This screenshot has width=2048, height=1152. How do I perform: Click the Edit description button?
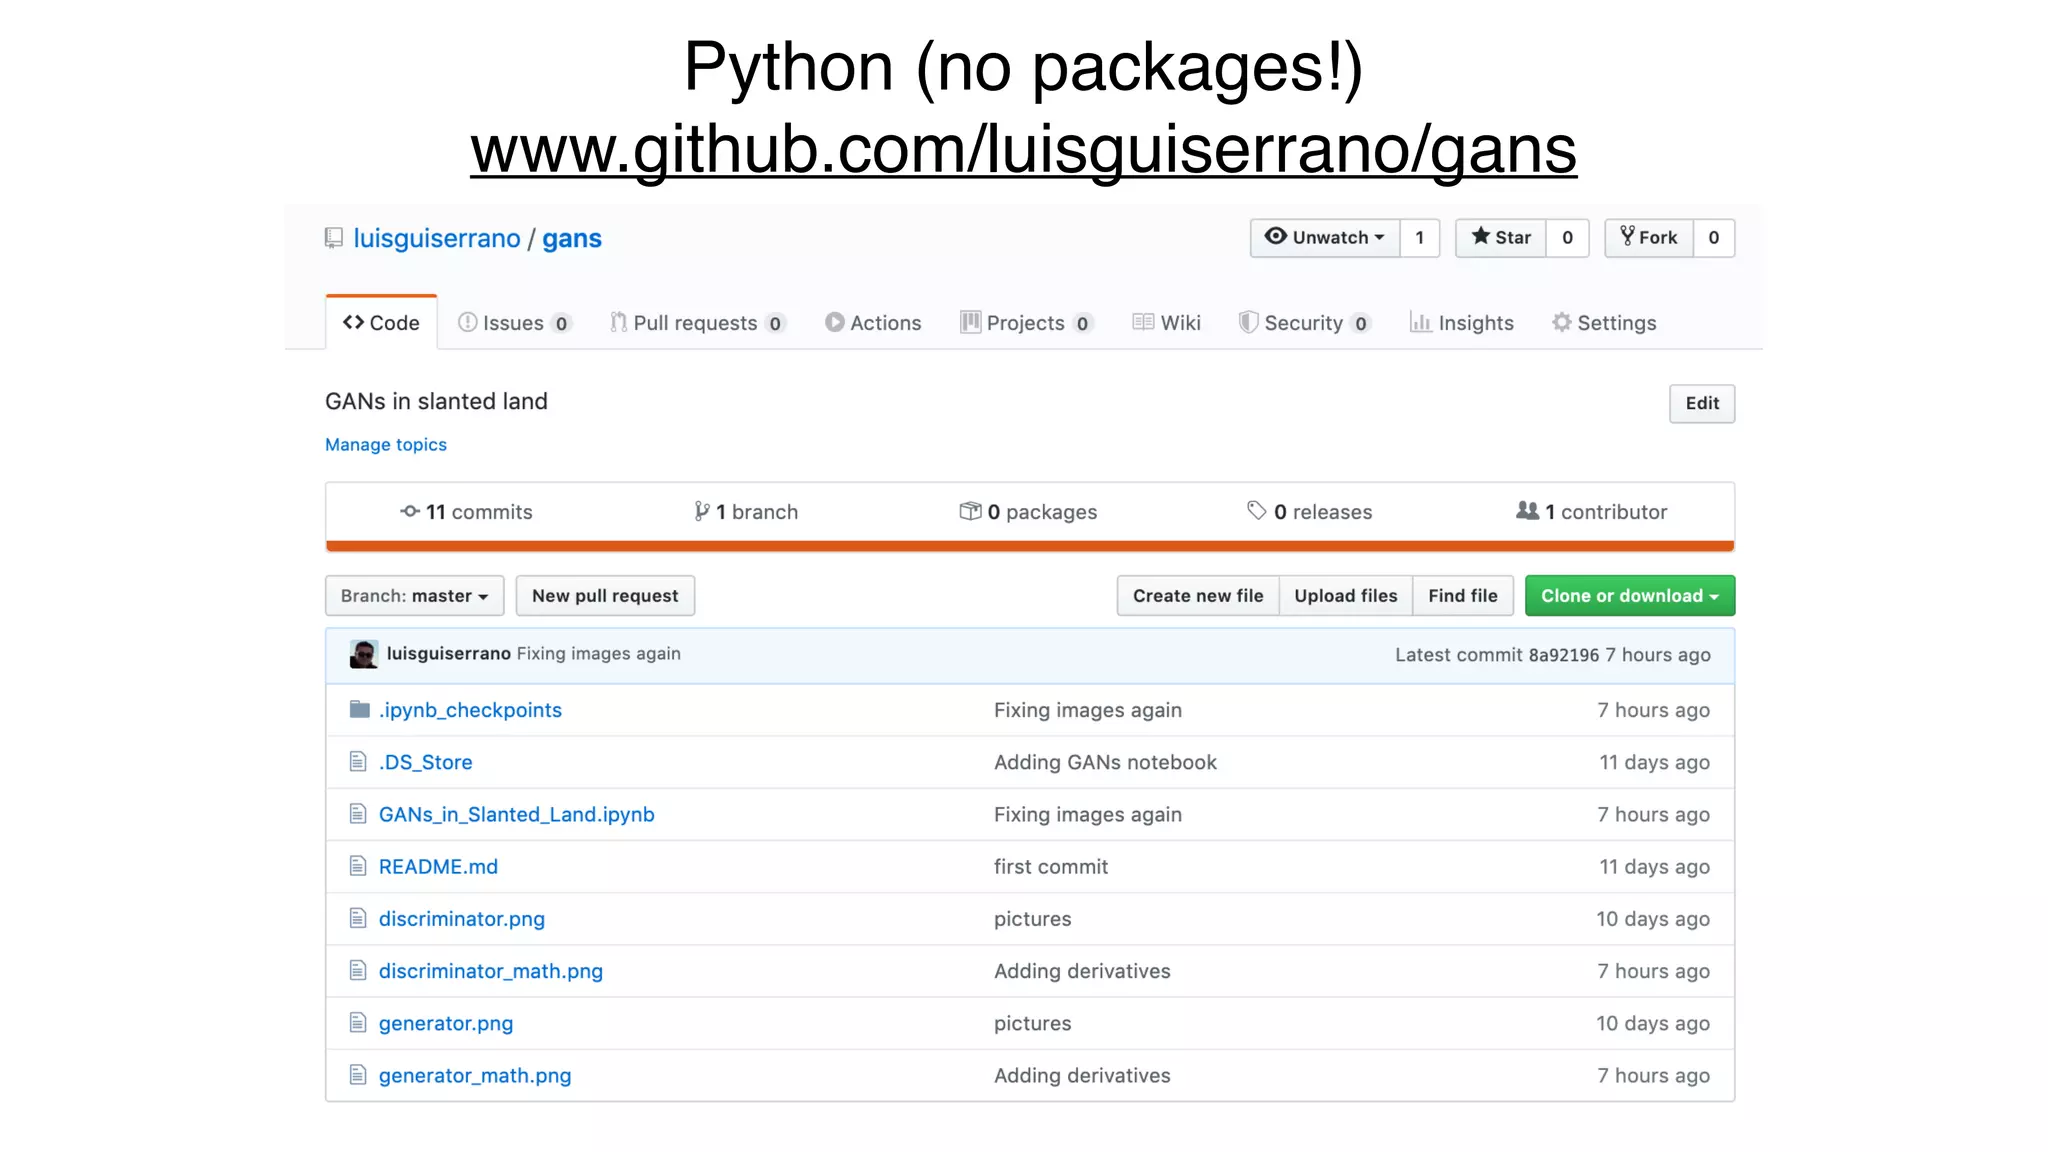point(1702,403)
